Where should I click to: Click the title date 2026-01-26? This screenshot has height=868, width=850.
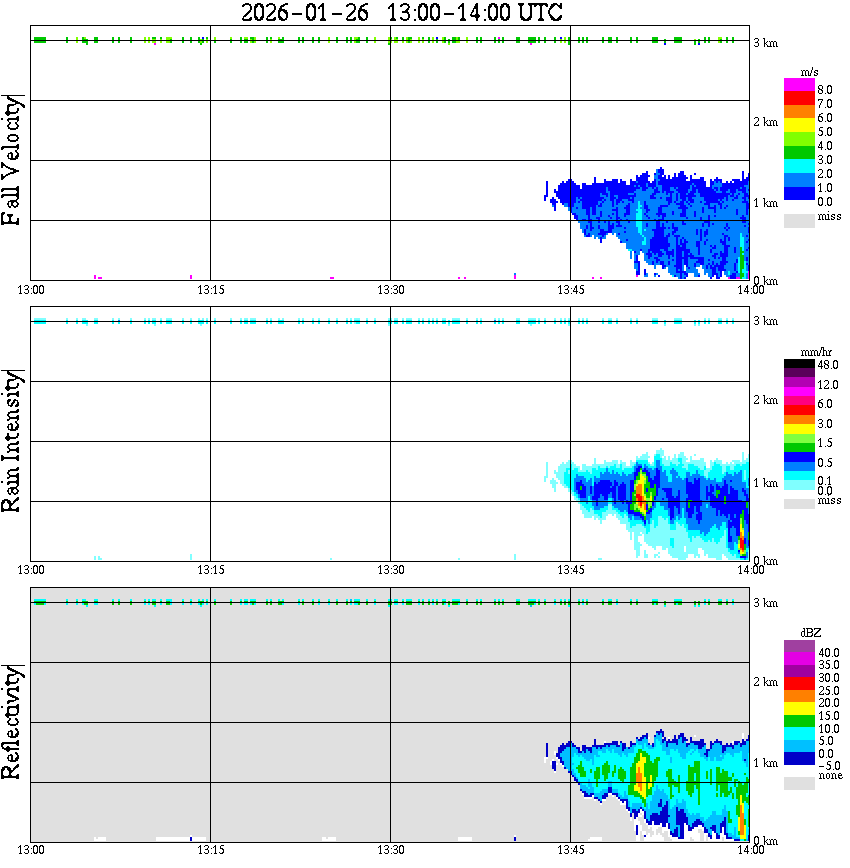[305, 12]
